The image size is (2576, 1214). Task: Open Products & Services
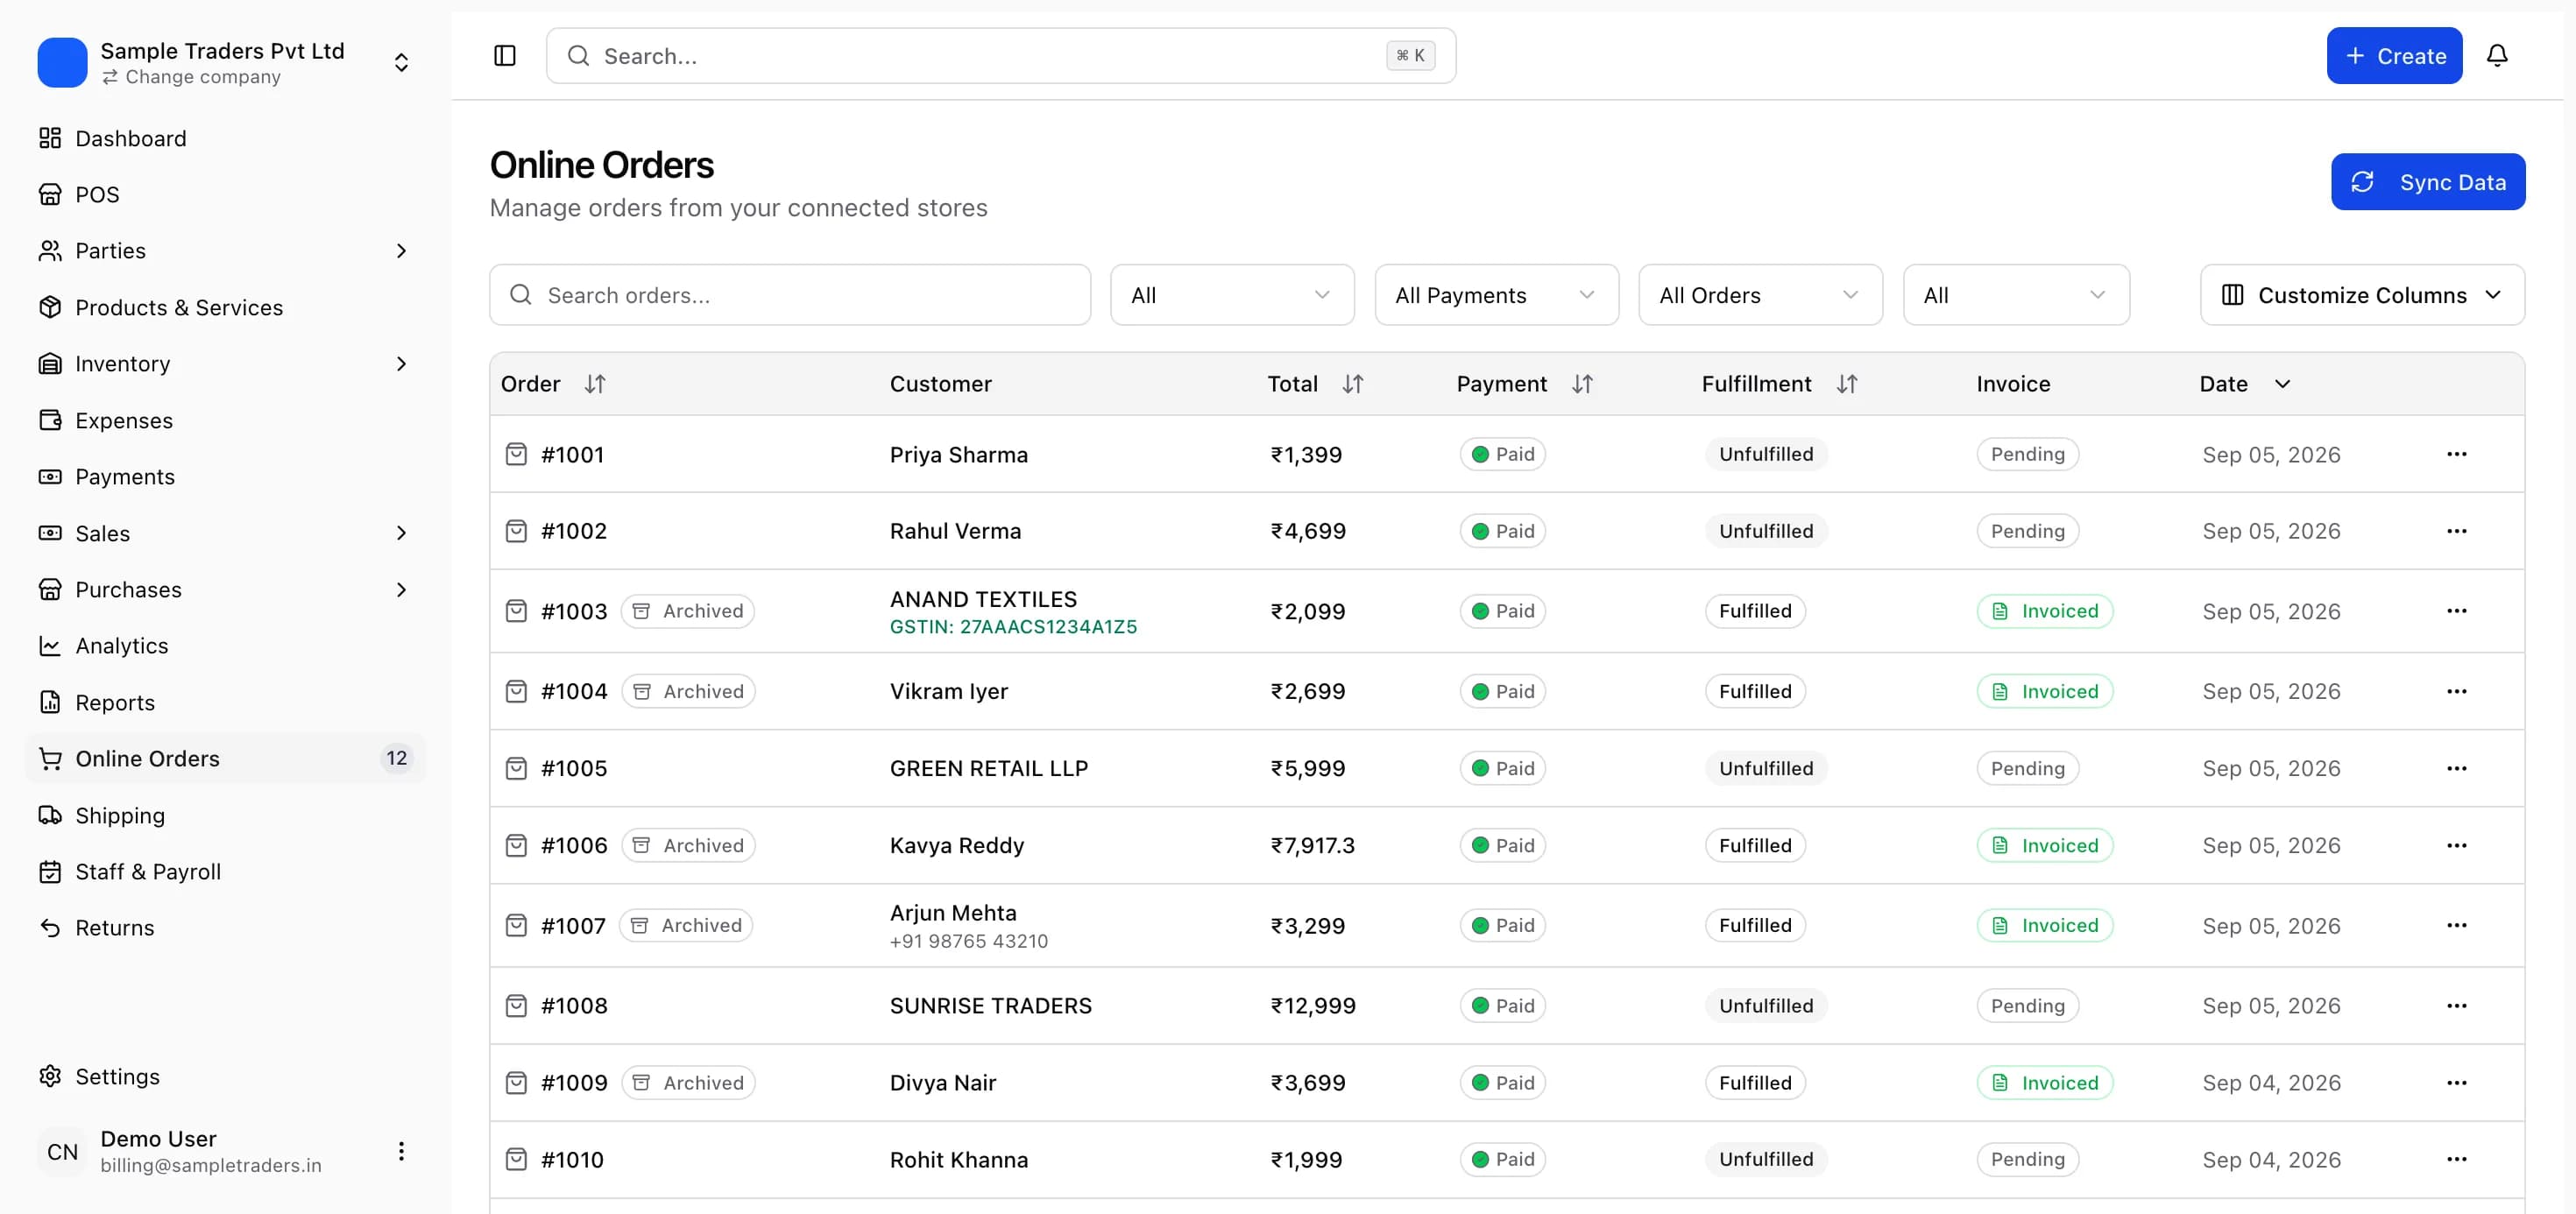pos(226,307)
